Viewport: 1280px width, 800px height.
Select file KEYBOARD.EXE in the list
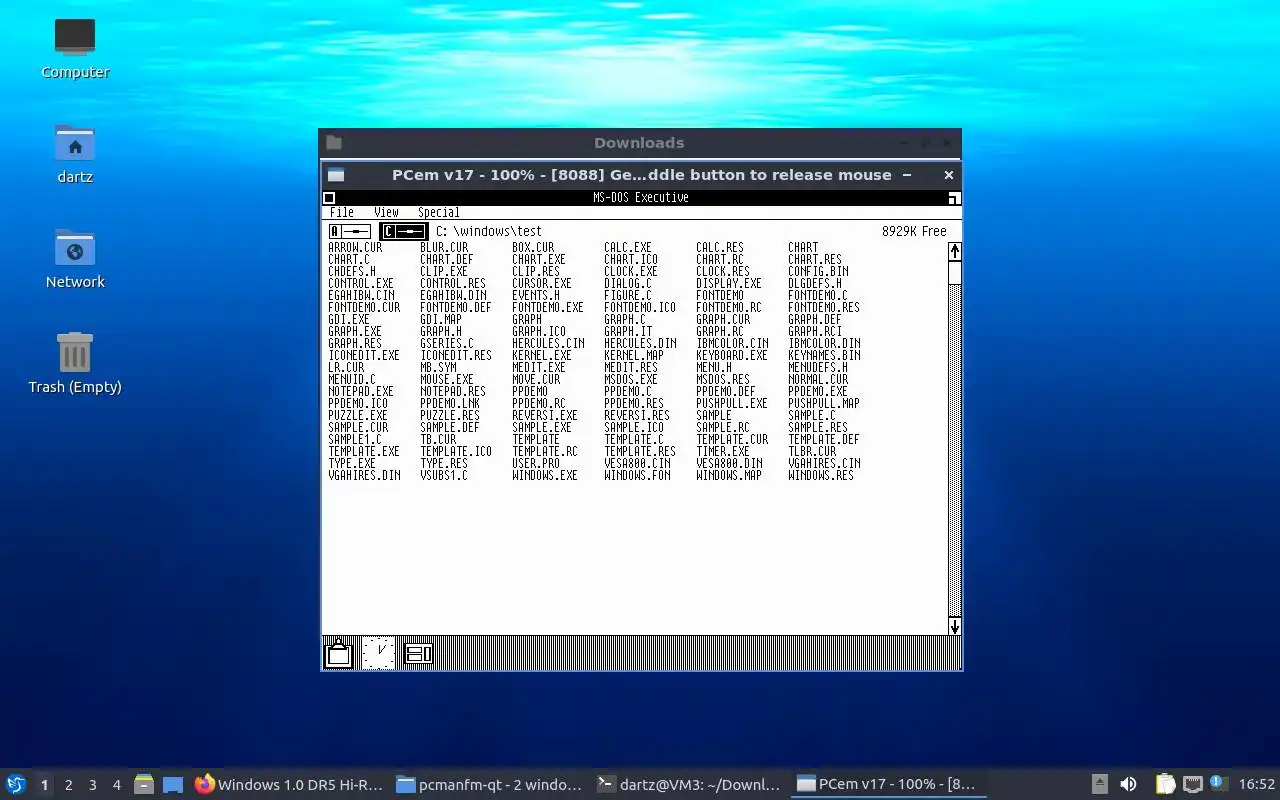(x=732, y=355)
